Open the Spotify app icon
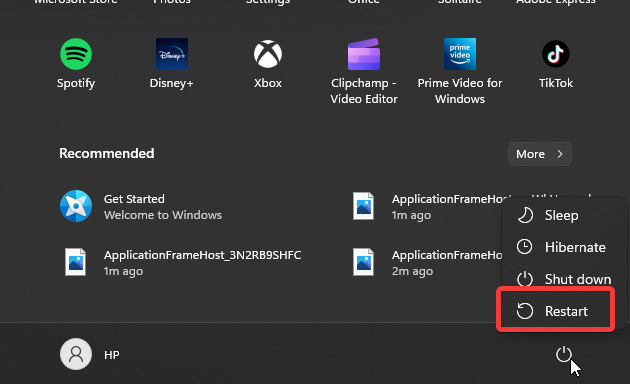630x384 pixels. click(76, 54)
